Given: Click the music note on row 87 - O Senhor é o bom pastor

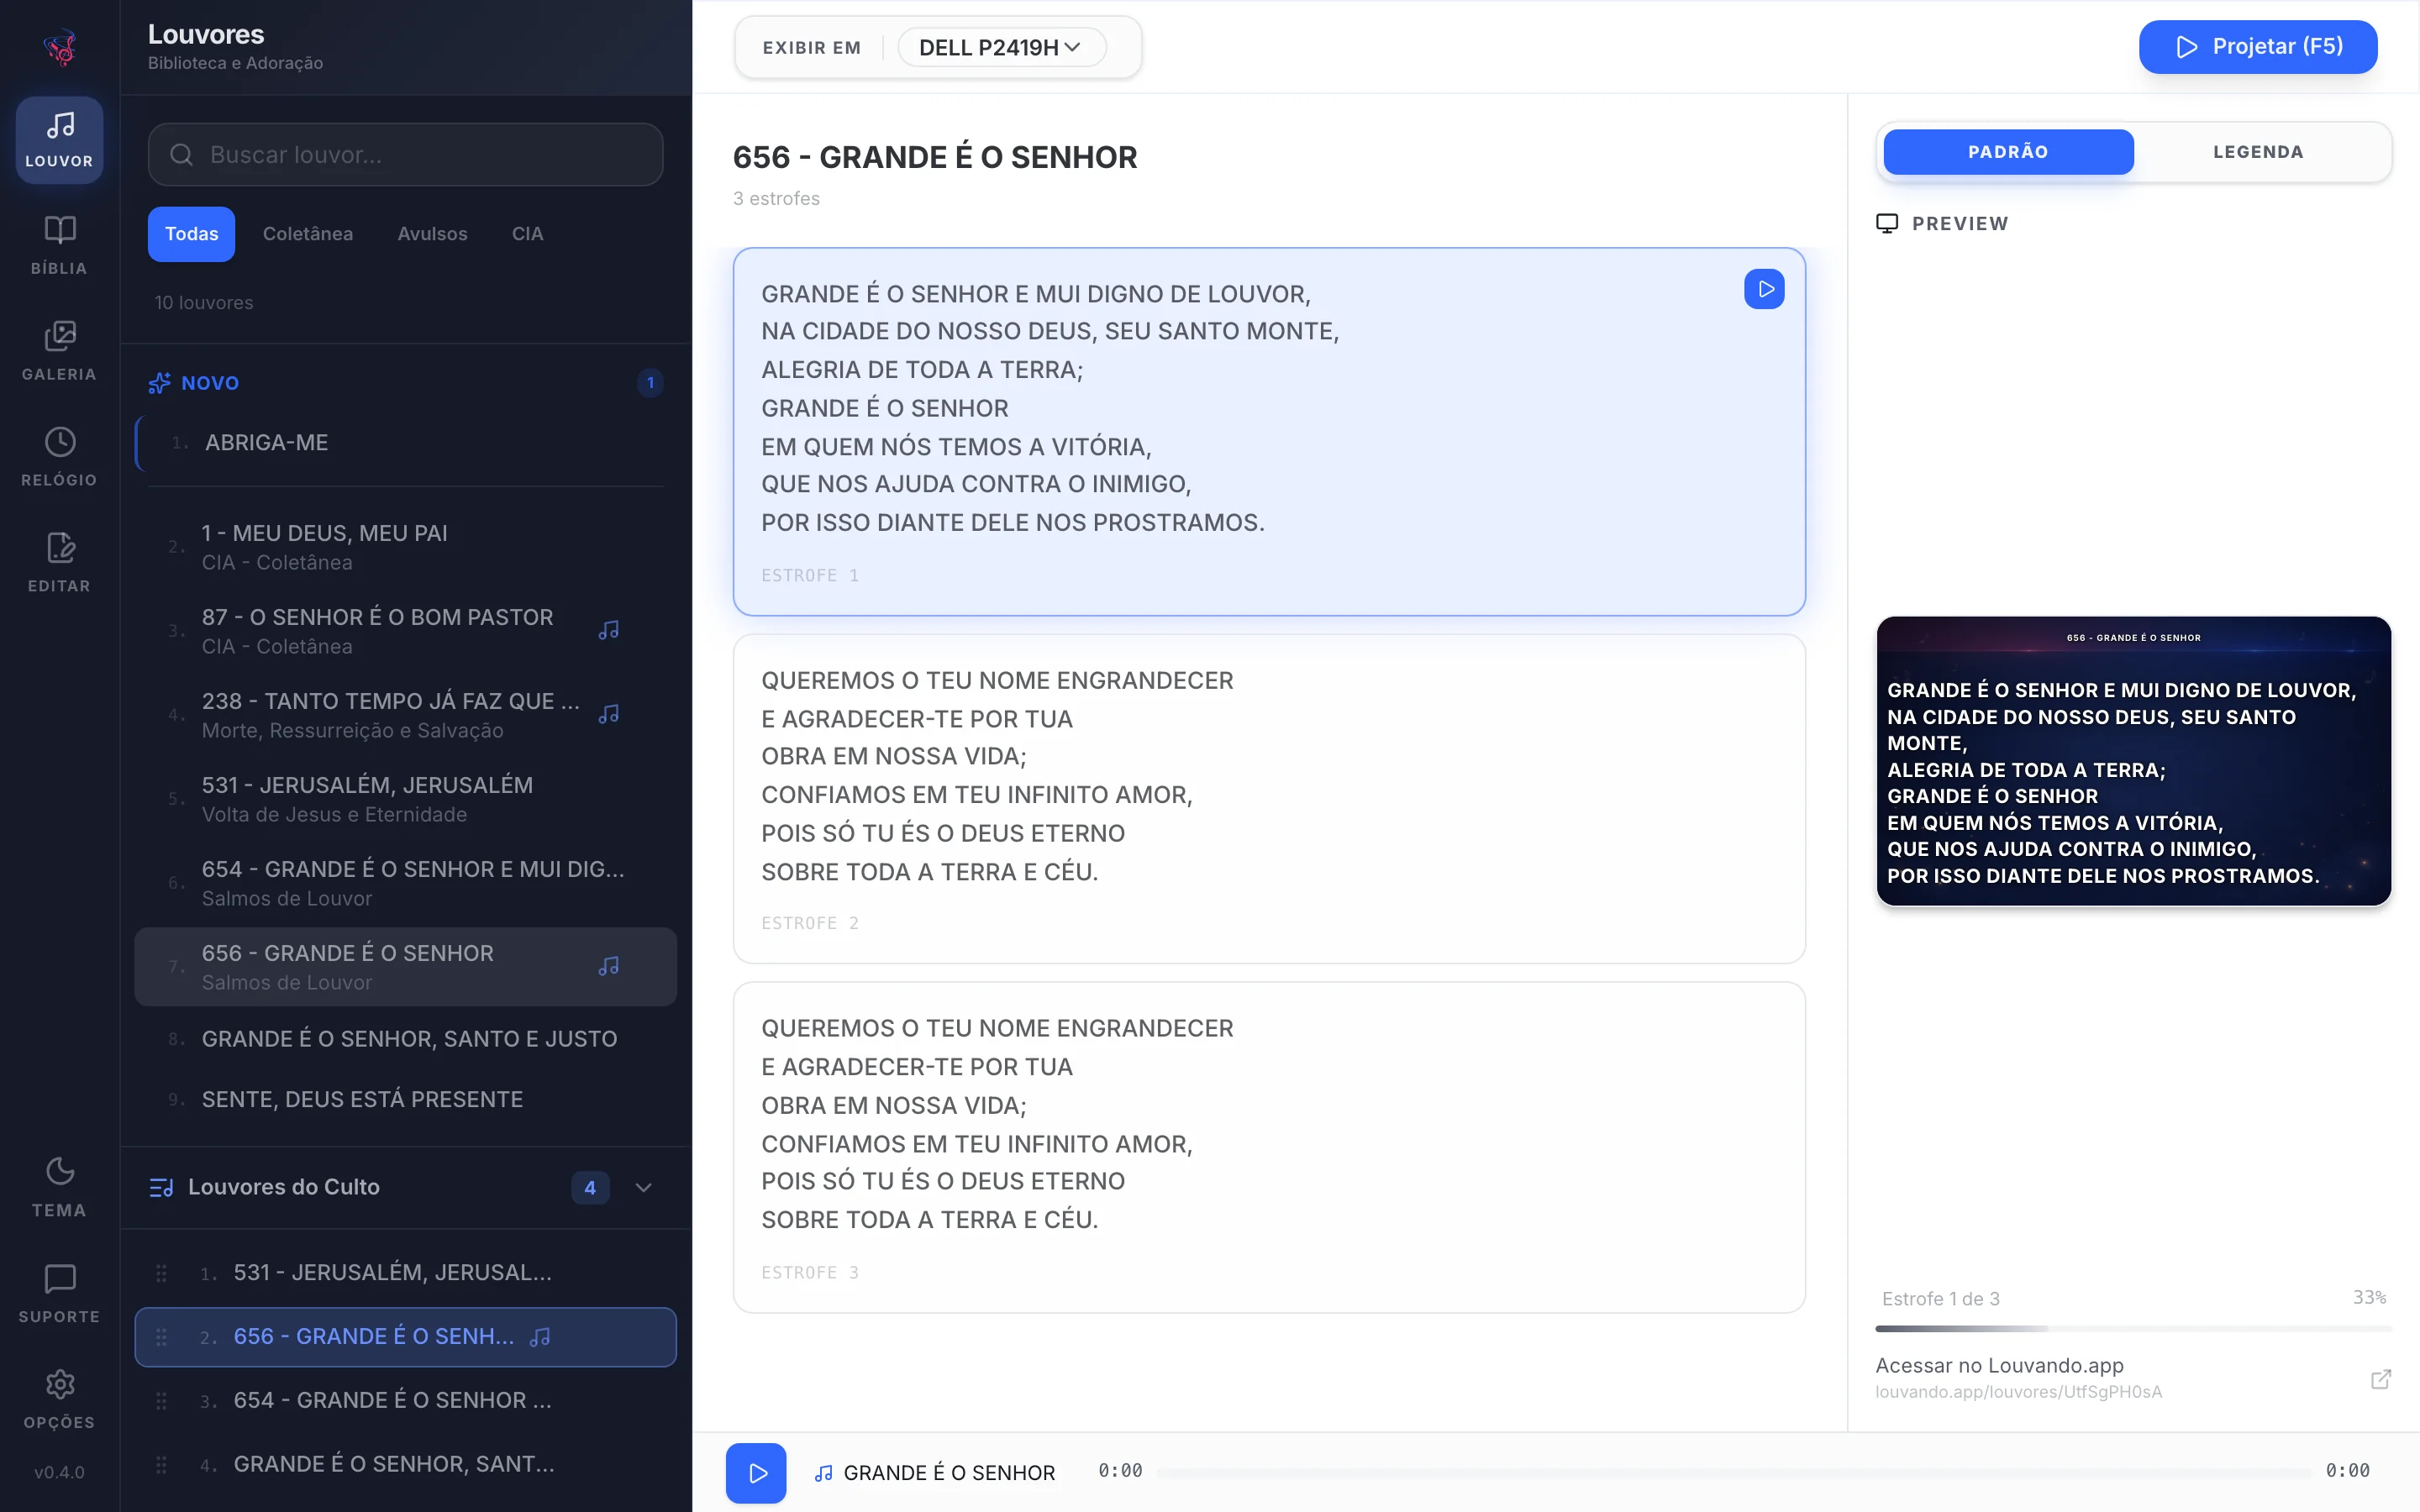Looking at the screenshot, I should 609,630.
